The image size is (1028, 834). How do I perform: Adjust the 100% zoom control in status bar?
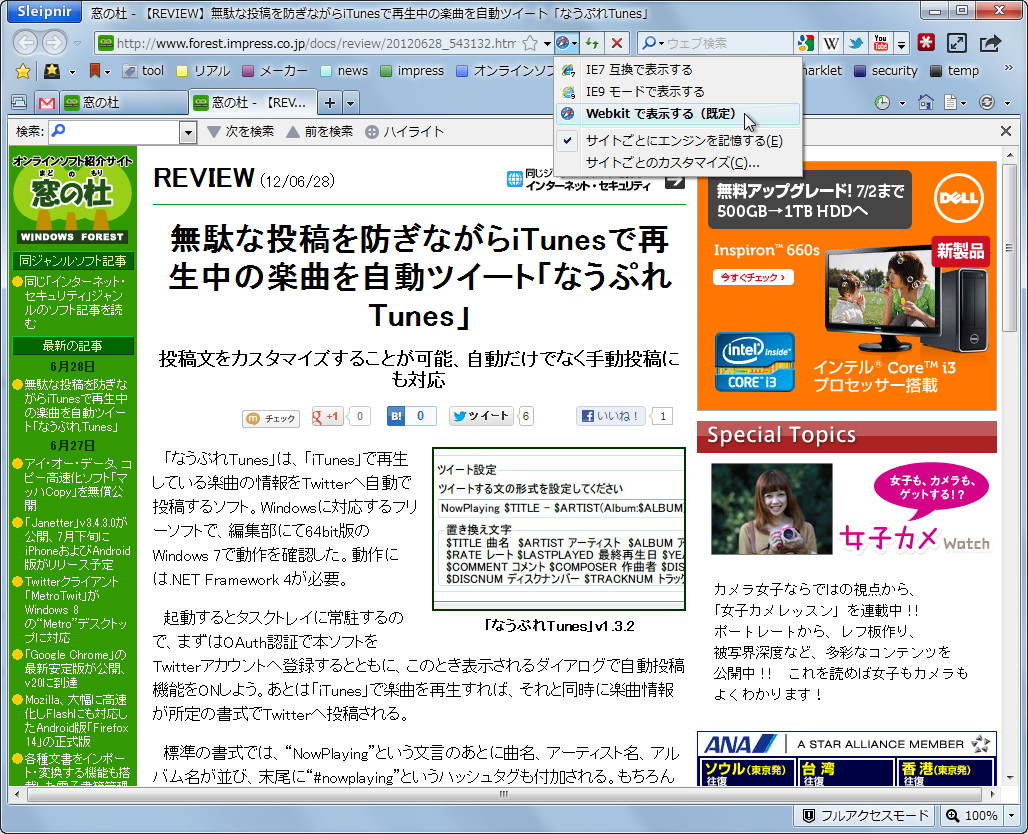click(x=970, y=815)
